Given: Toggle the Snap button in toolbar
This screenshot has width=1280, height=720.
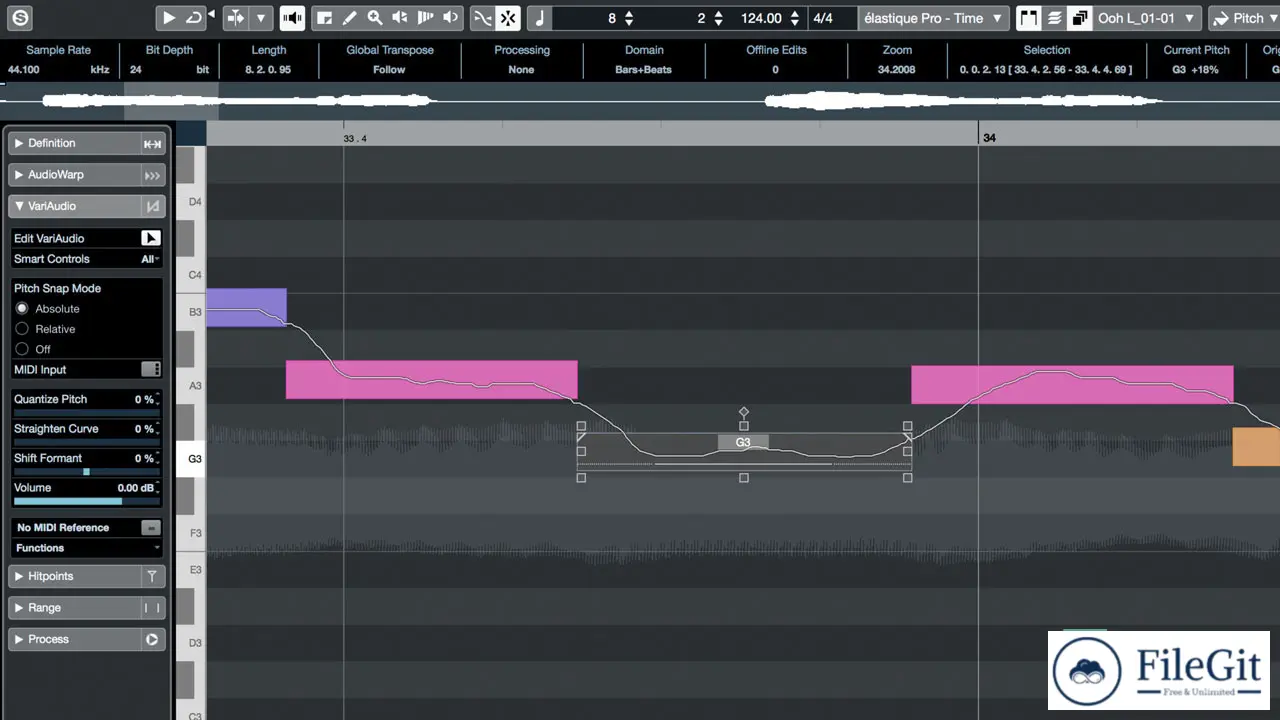Looking at the screenshot, I should tap(508, 17).
